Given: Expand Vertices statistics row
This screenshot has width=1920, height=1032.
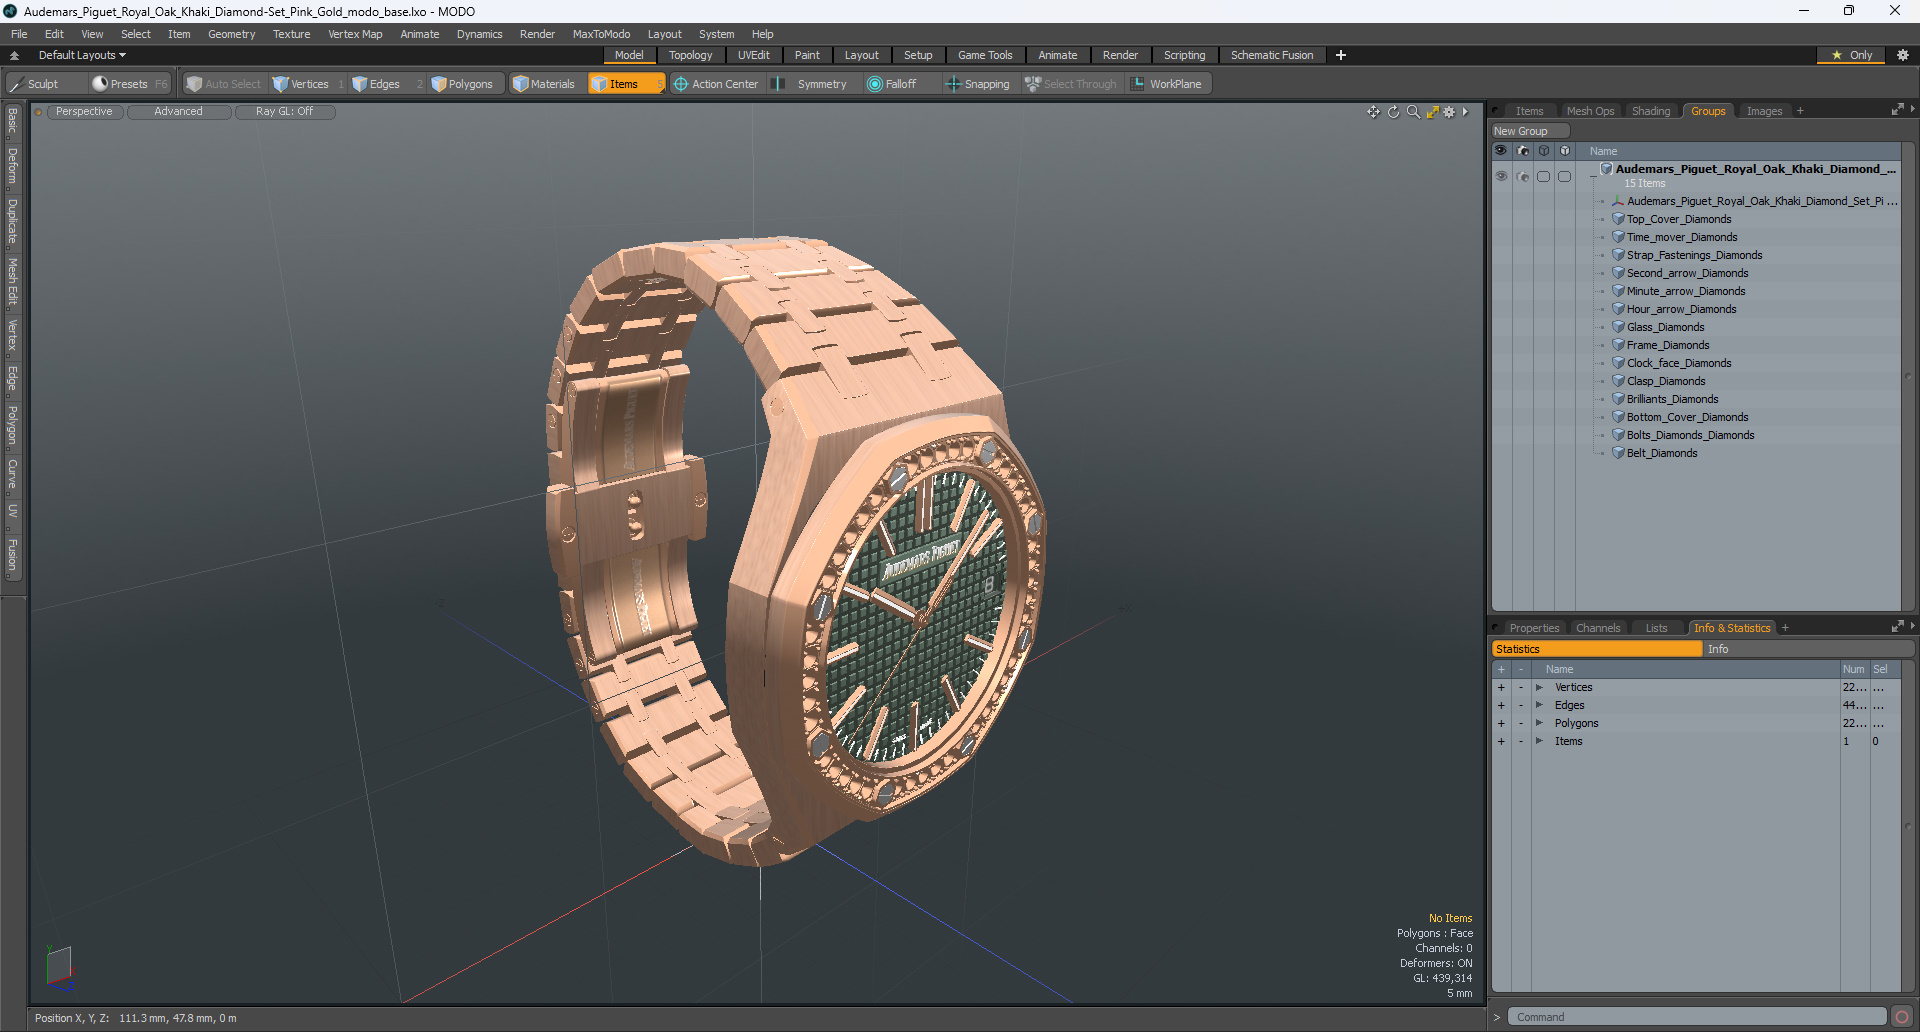Looking at the screenshot, I should coord(1539,688).
